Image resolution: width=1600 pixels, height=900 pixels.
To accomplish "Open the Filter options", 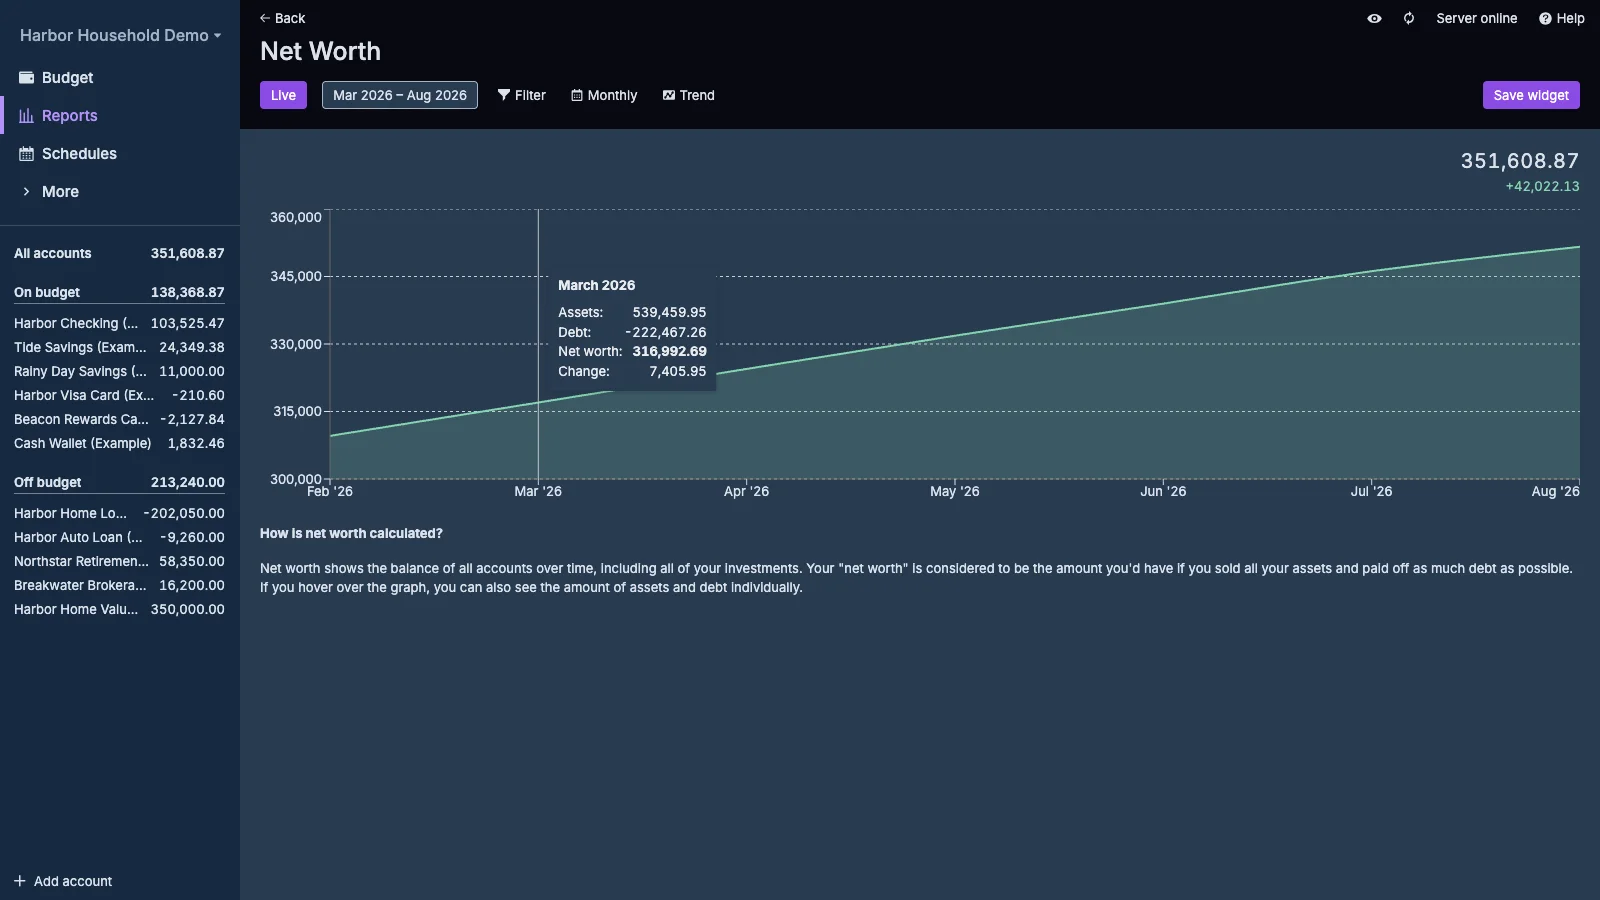I will point(522,95).
